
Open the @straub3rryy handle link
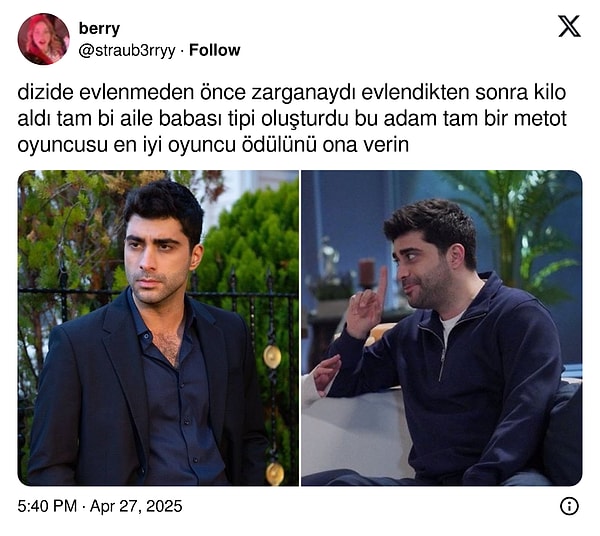coord(127,51)
